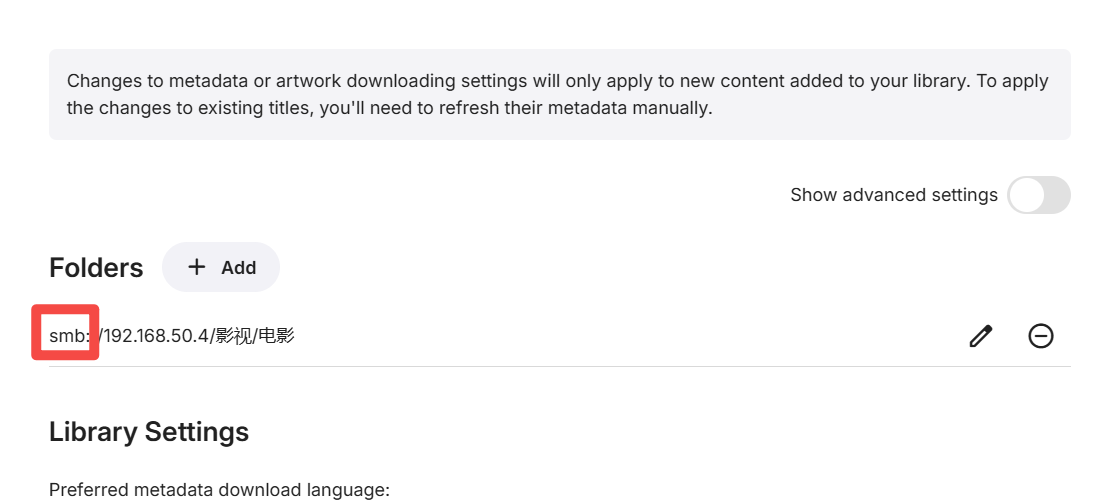
Task: Click the divider line under the folder entry
Action: [559, 366]
